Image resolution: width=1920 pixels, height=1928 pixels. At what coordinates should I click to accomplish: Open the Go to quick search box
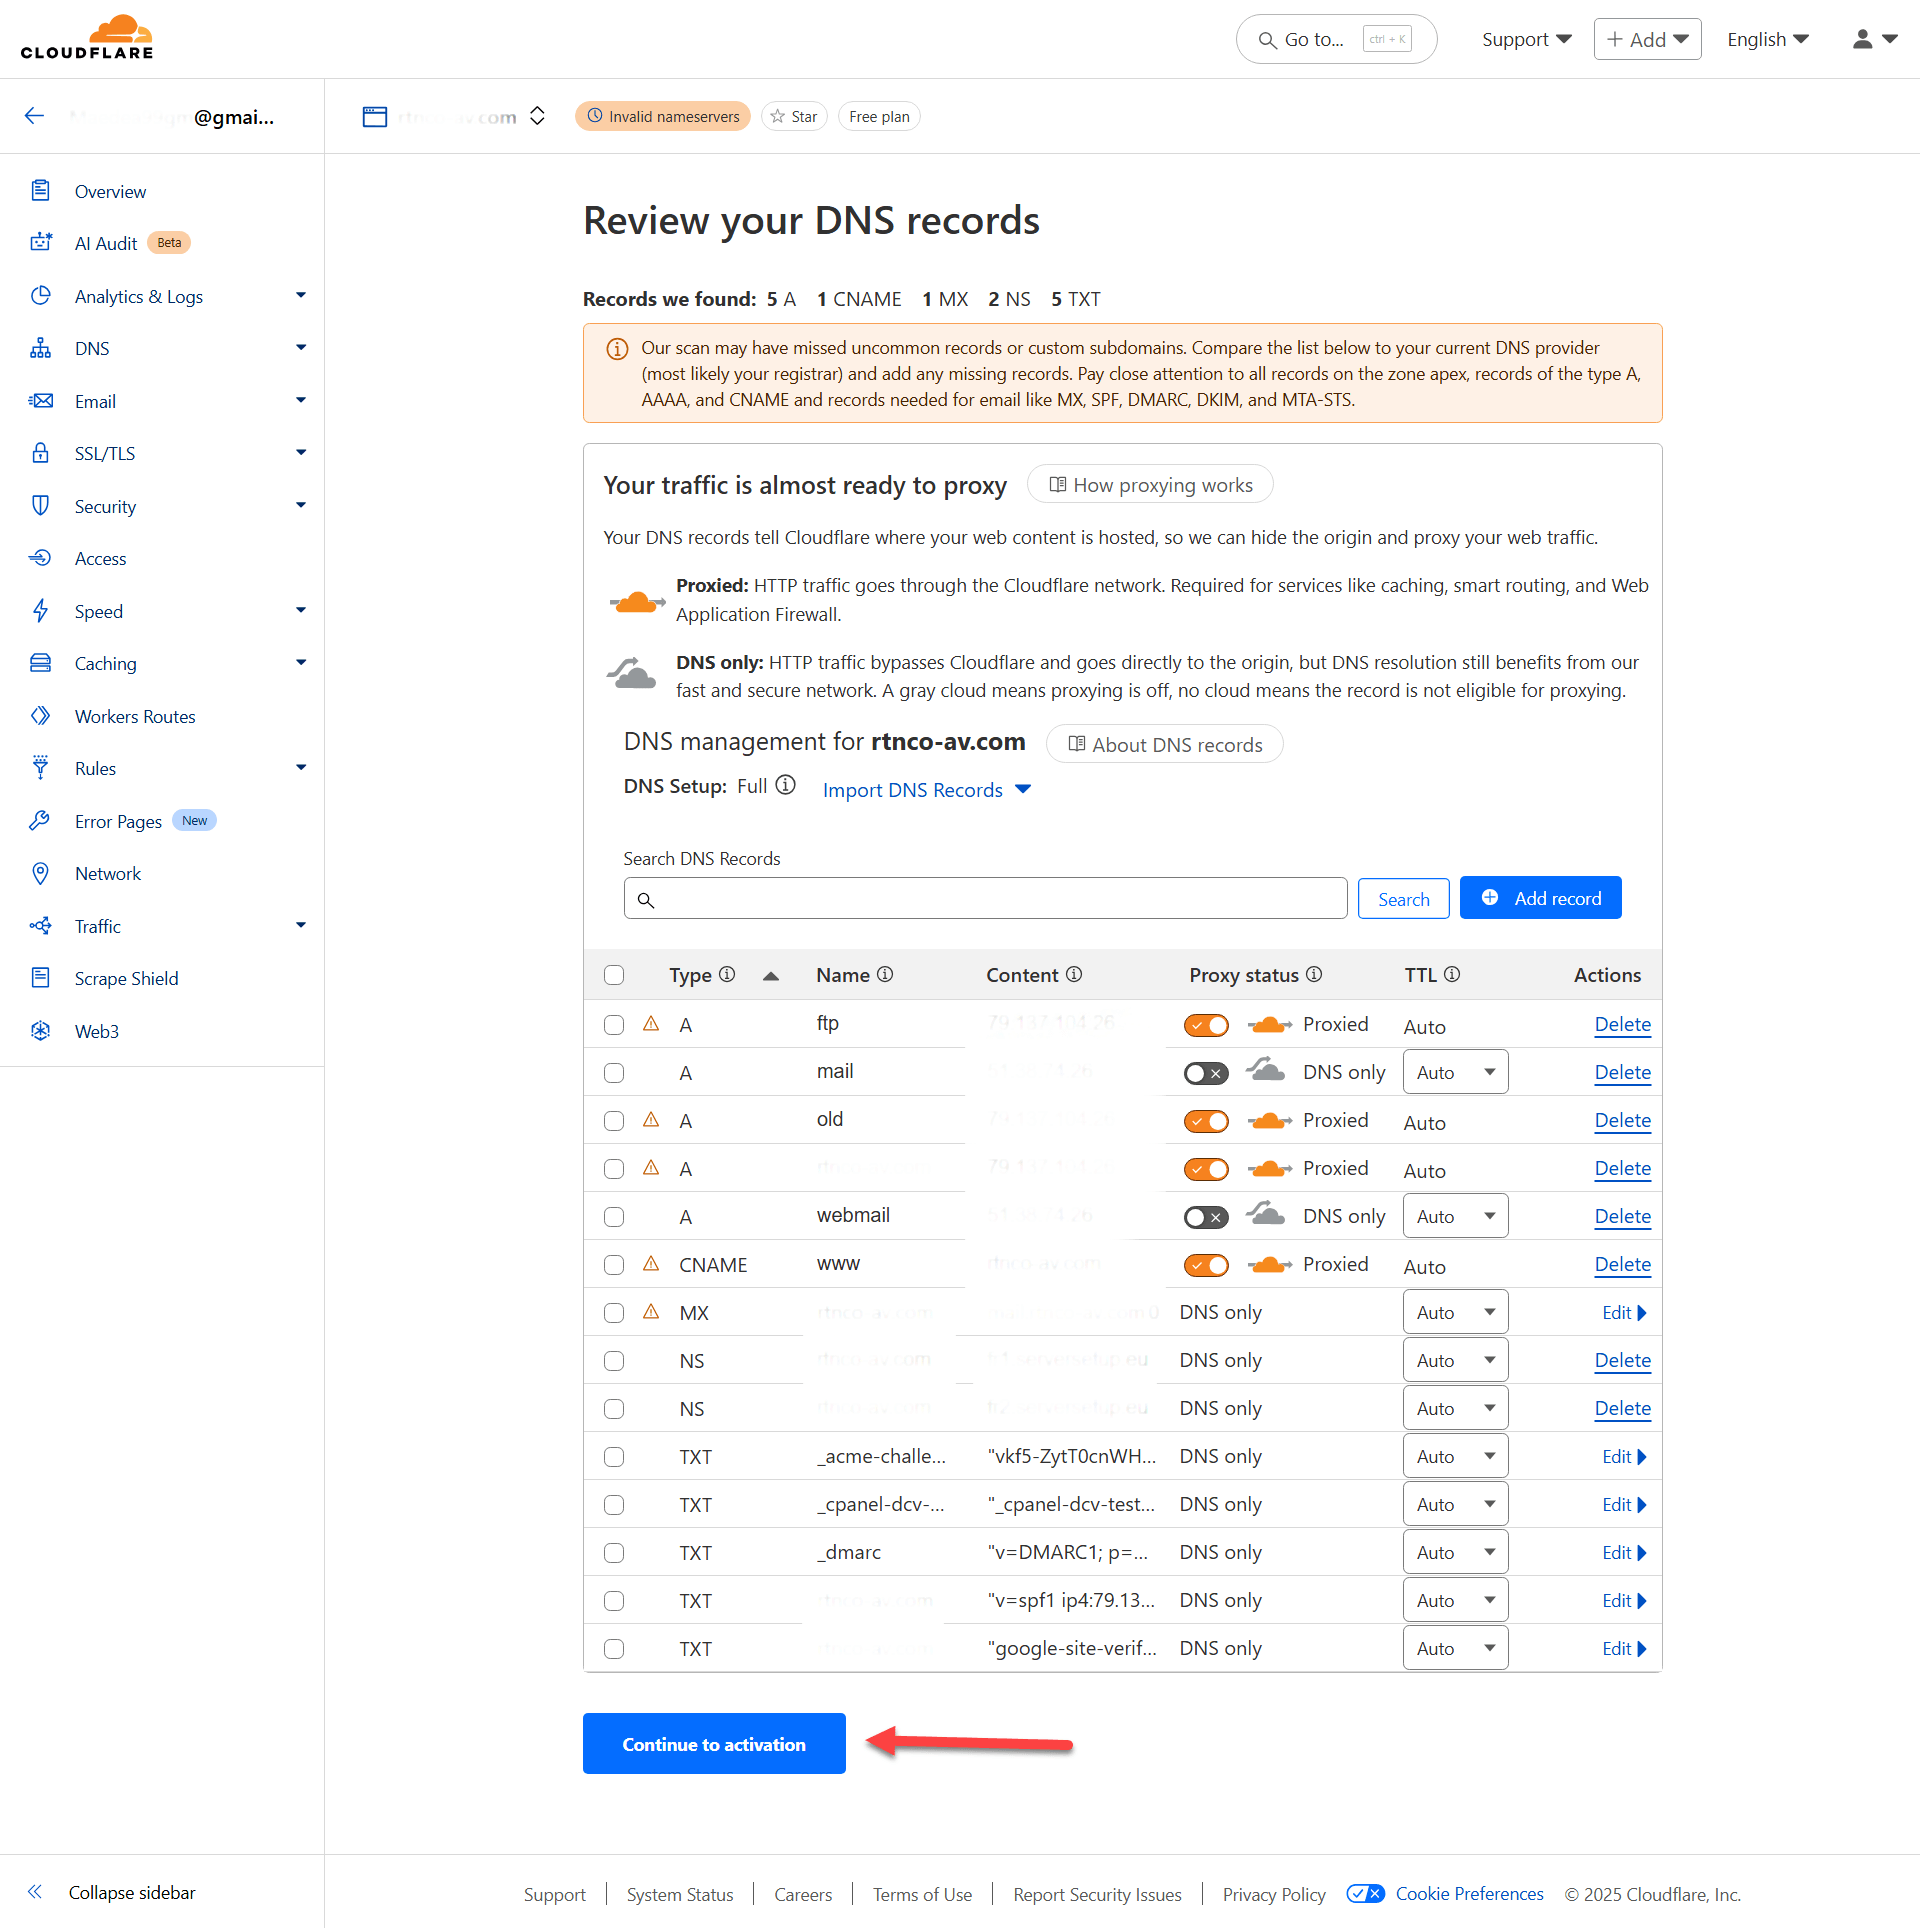(1336, 39)
